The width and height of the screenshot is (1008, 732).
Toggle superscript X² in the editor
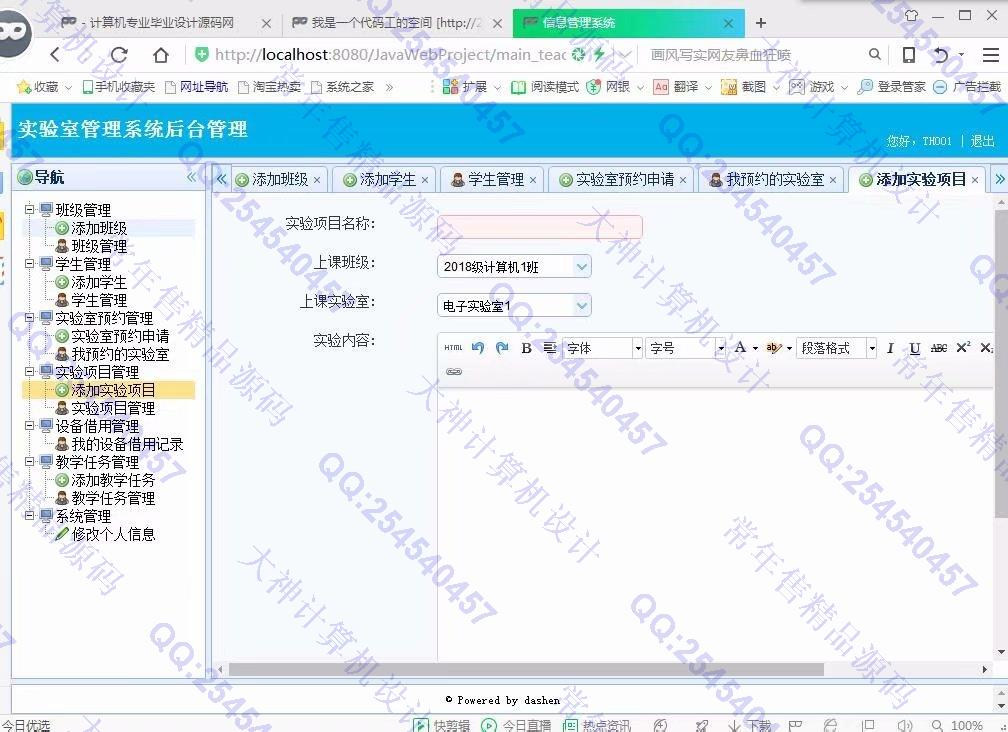click(963, 348)
